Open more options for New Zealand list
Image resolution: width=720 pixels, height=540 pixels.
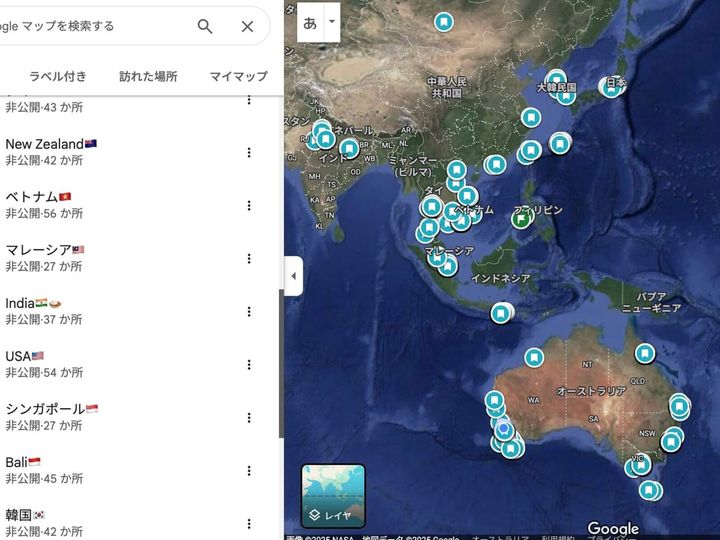249,152
